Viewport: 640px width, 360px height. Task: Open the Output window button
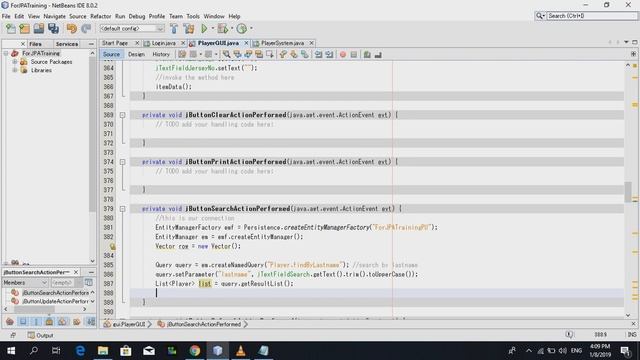click(40, 335)
